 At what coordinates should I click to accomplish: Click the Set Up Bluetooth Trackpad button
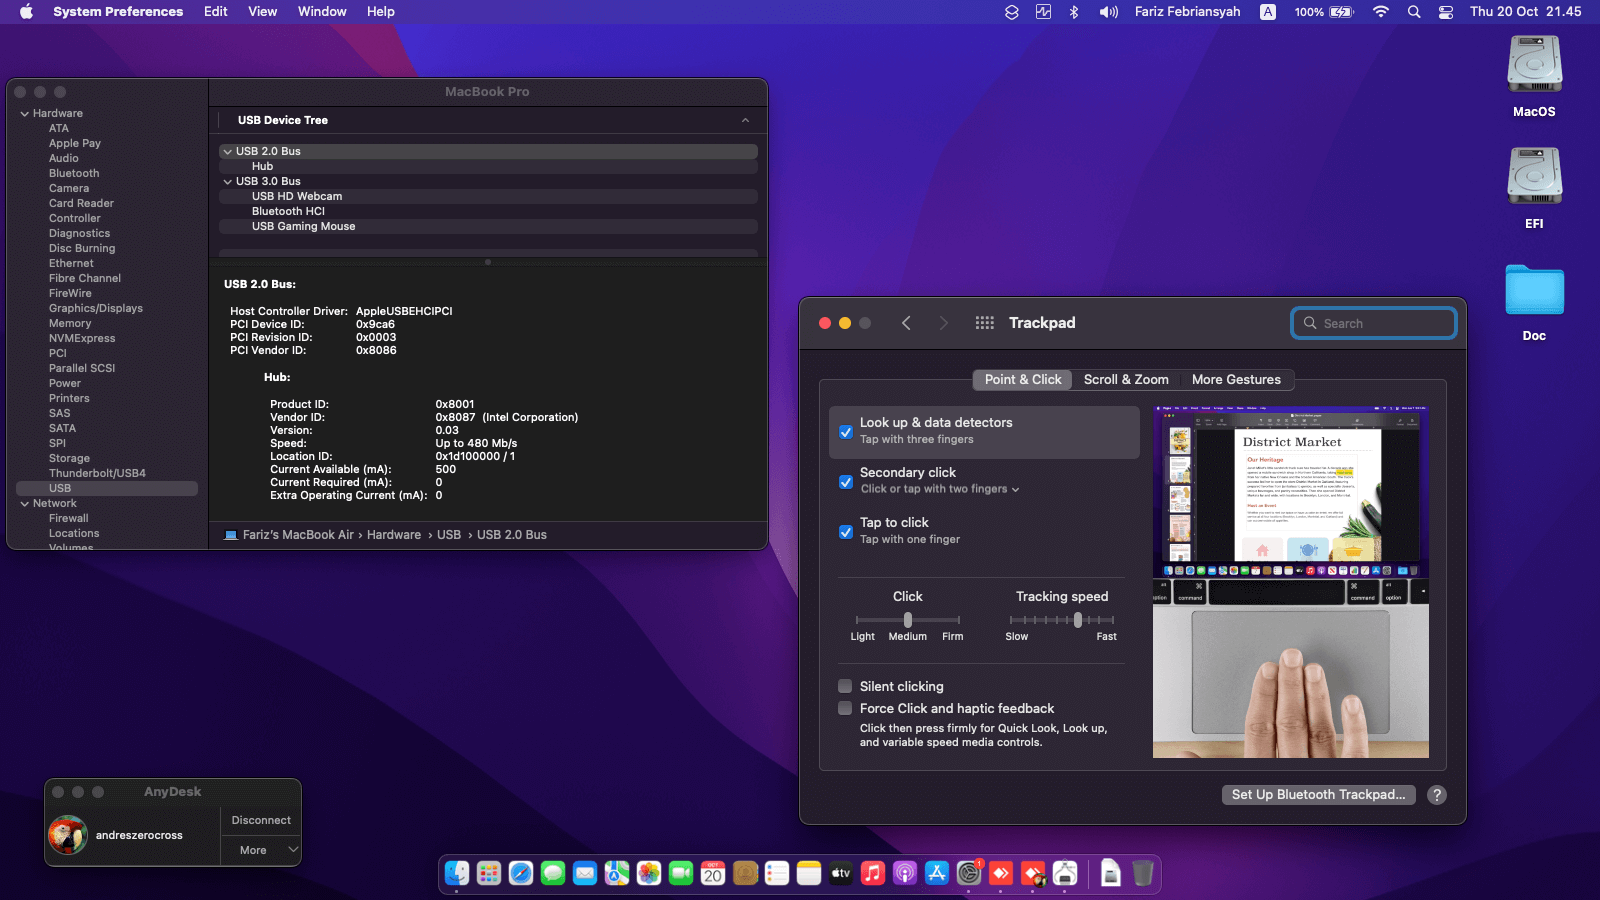coord(1318,795)
